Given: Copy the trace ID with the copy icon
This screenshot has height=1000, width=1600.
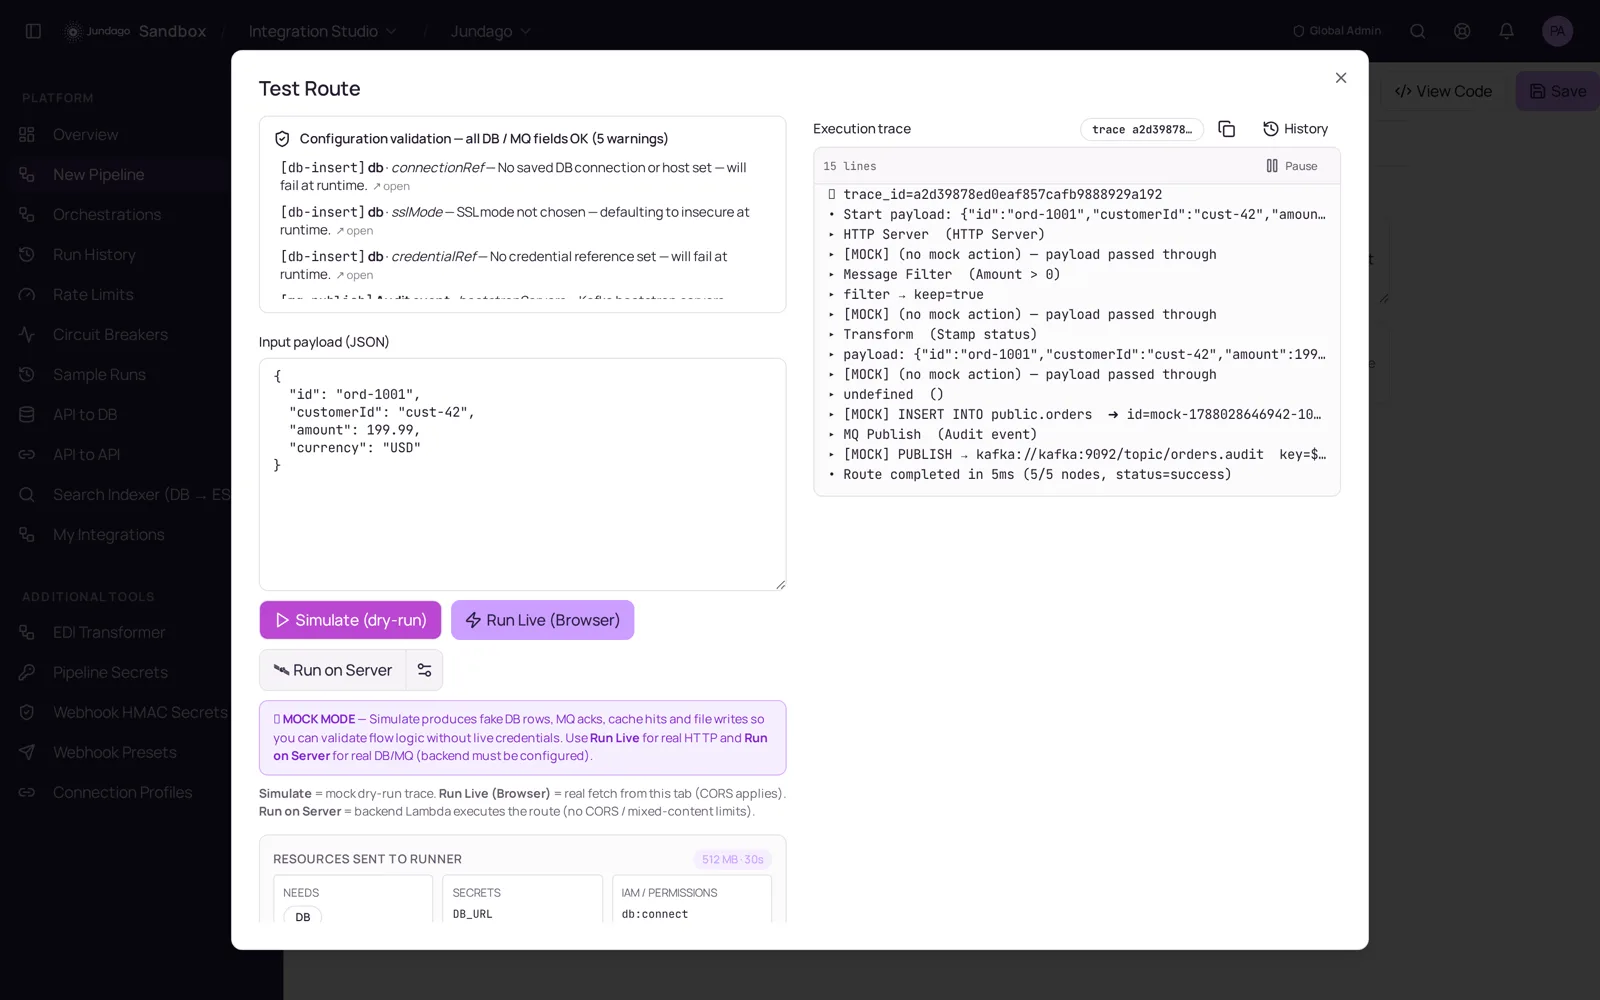Looking at the screenshot, I should (1227, 129).
